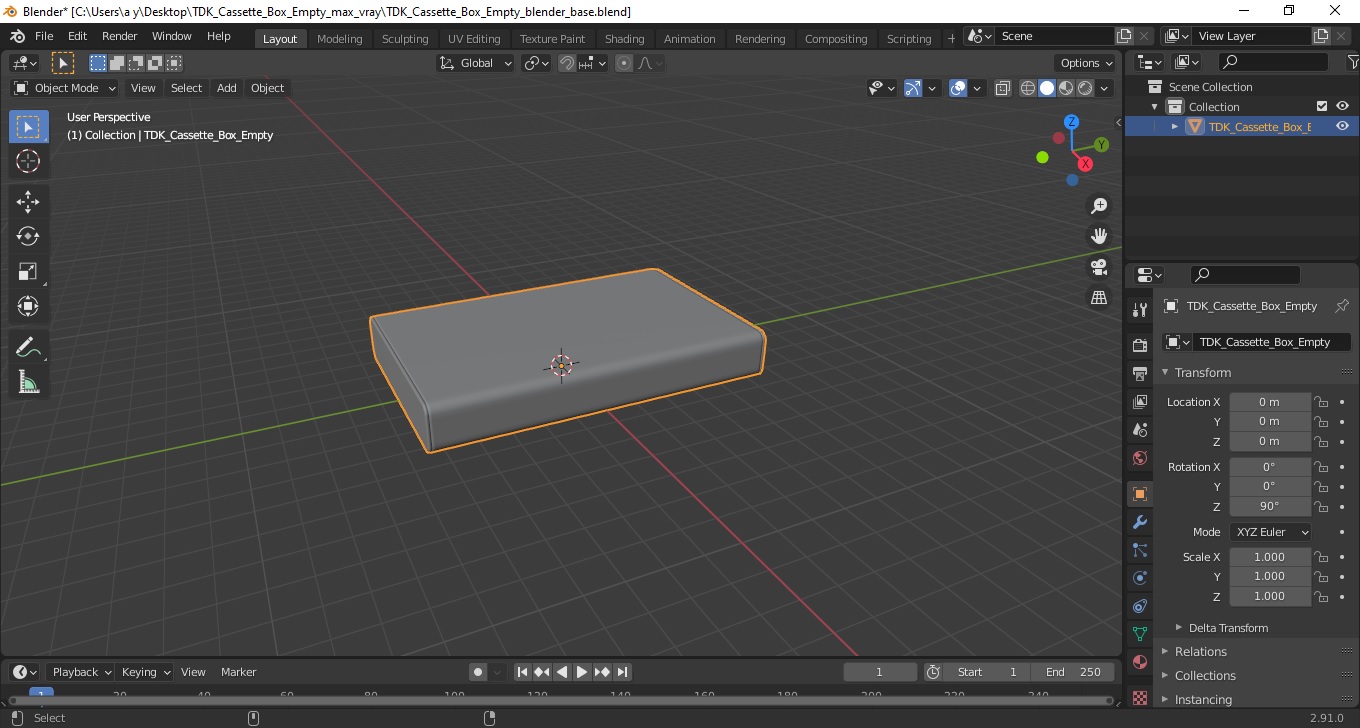This screenshot has height=728, width=1360.
Task: Toggle X-ray display mode
Action: click(x=1003, y=88)
